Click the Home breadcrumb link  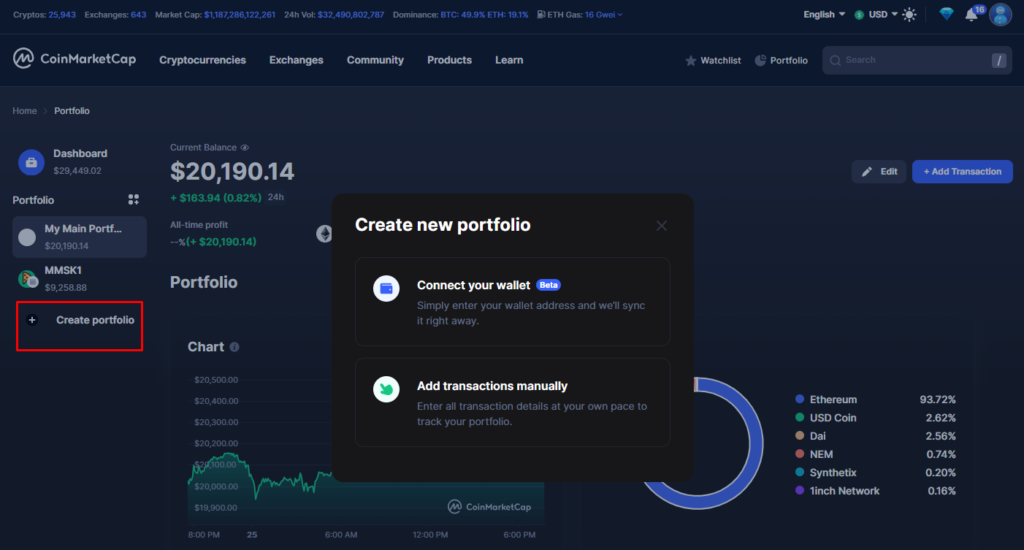pyautogui.click(x=24, y=111)
